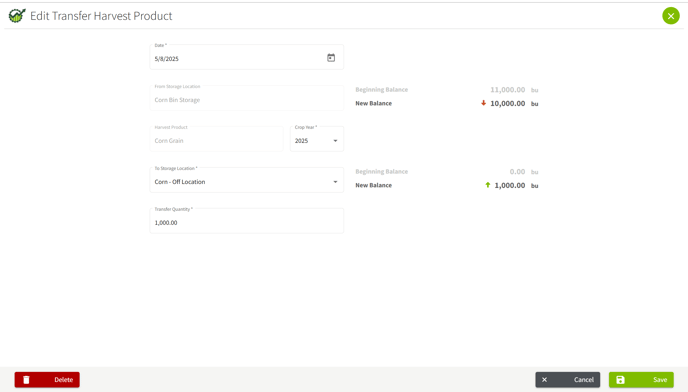Screen dimensions: 688x392
Task: Click the red Delete button
Action: click(47, 380)
